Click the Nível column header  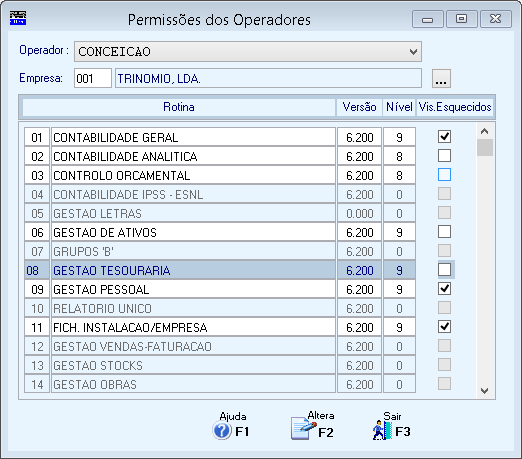pyautogui.click(x=399, y=107)
